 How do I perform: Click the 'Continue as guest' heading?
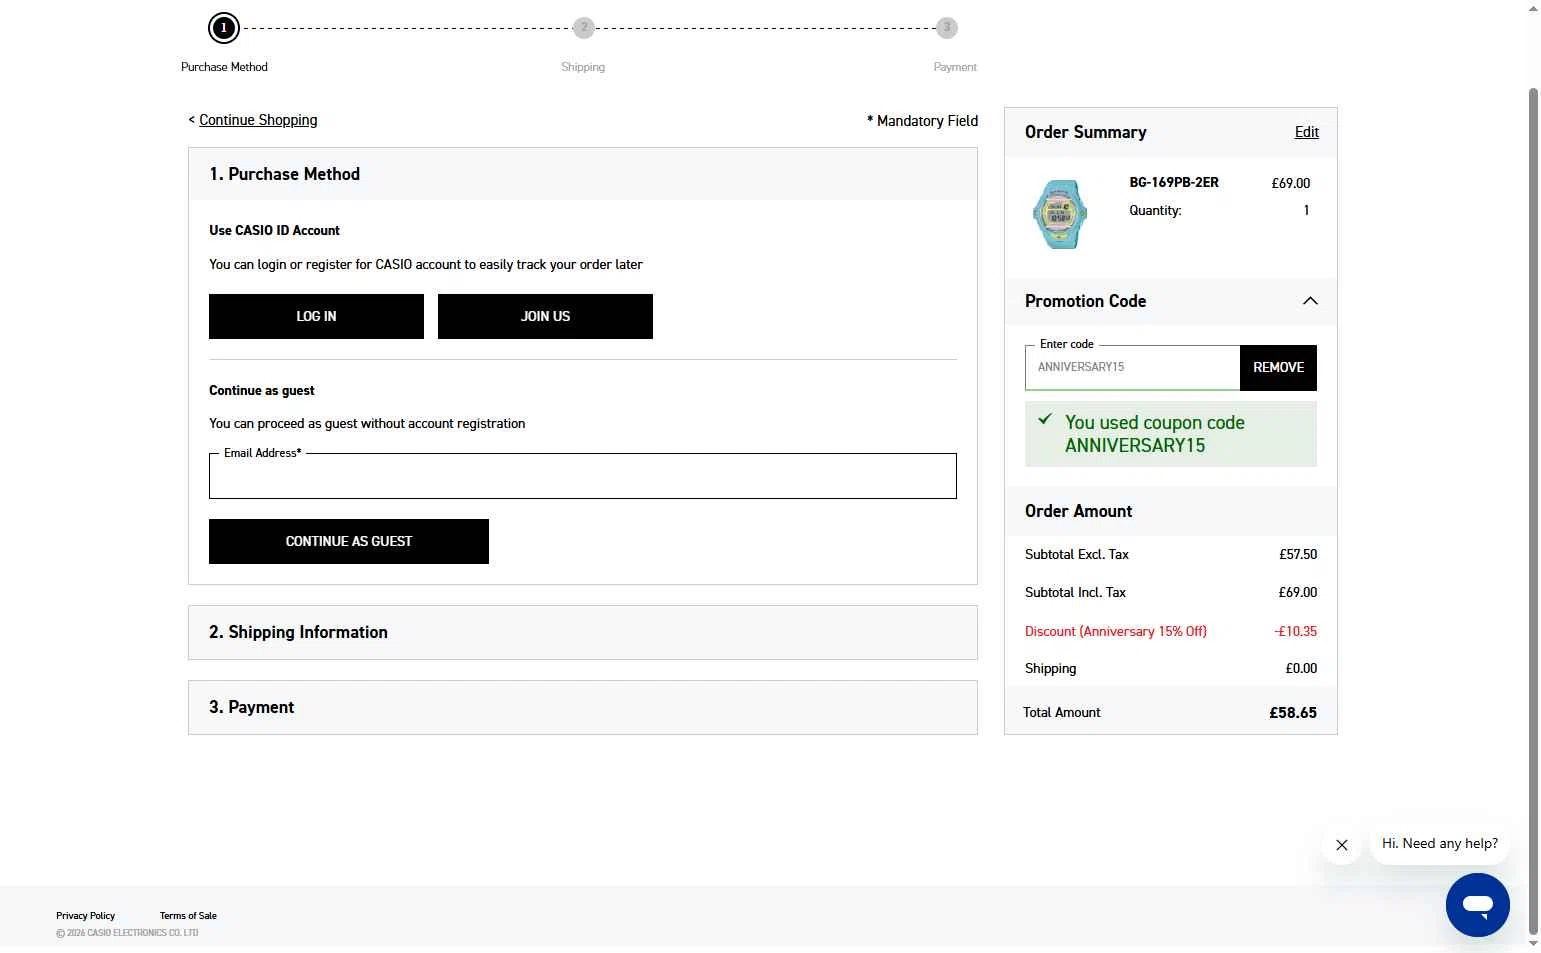pyautogui.click(x=262, y=390)
